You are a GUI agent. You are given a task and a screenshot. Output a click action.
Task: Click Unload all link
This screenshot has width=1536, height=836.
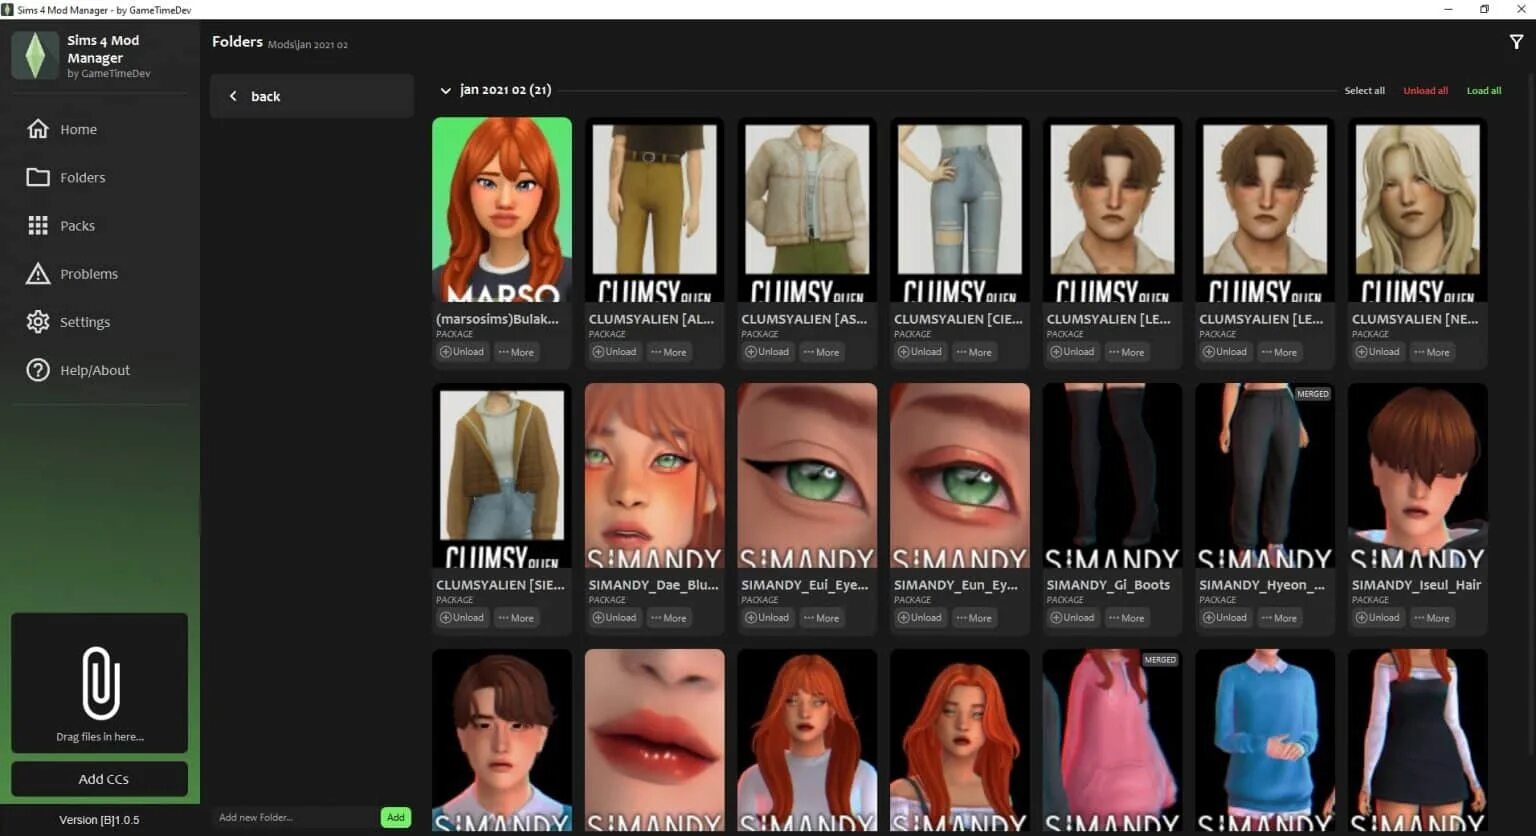click(x=1425, y=91)
